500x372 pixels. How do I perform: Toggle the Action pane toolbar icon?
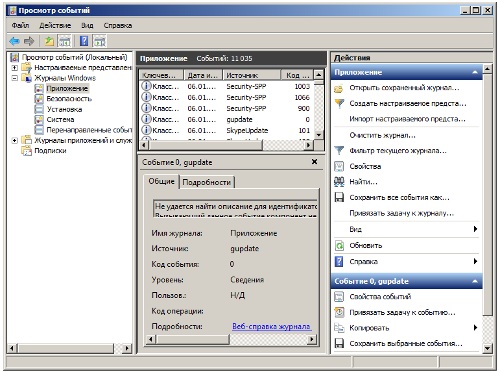click(100, 41)
